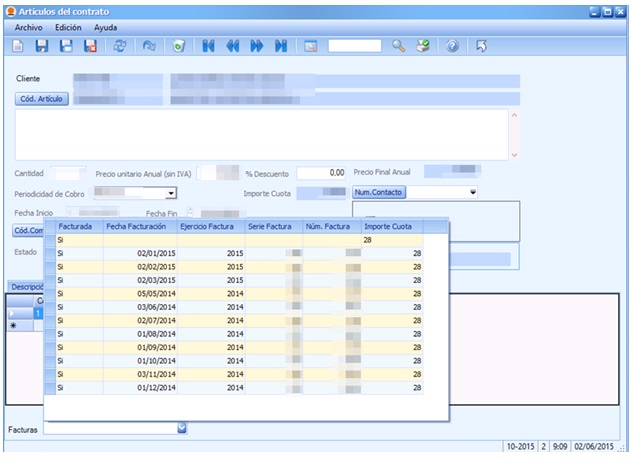The image size is (633, 464).
Task: Open the Edición menu
Action: 68,28
